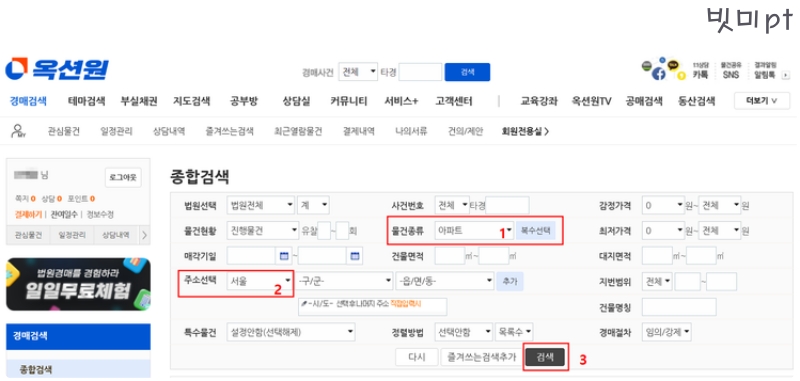Screen dimensions: 800x381
Task: Open the 지번범위 전체 dropdown
Action: coord(658,281)
